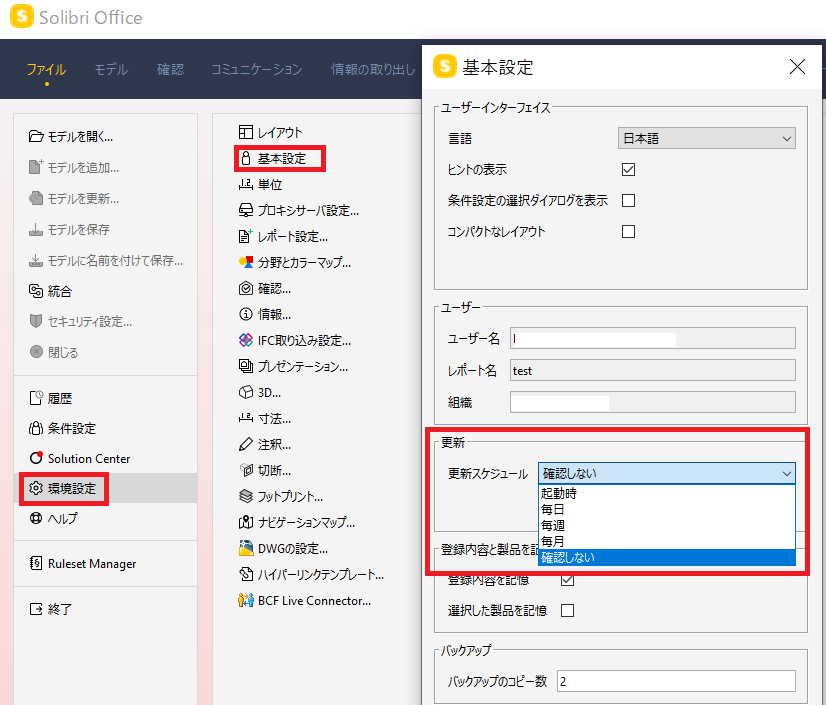The width and height of the screenshot is (826, 705).
Task: Switch to the ファイル tab
Action: click(x=46, y=70)
